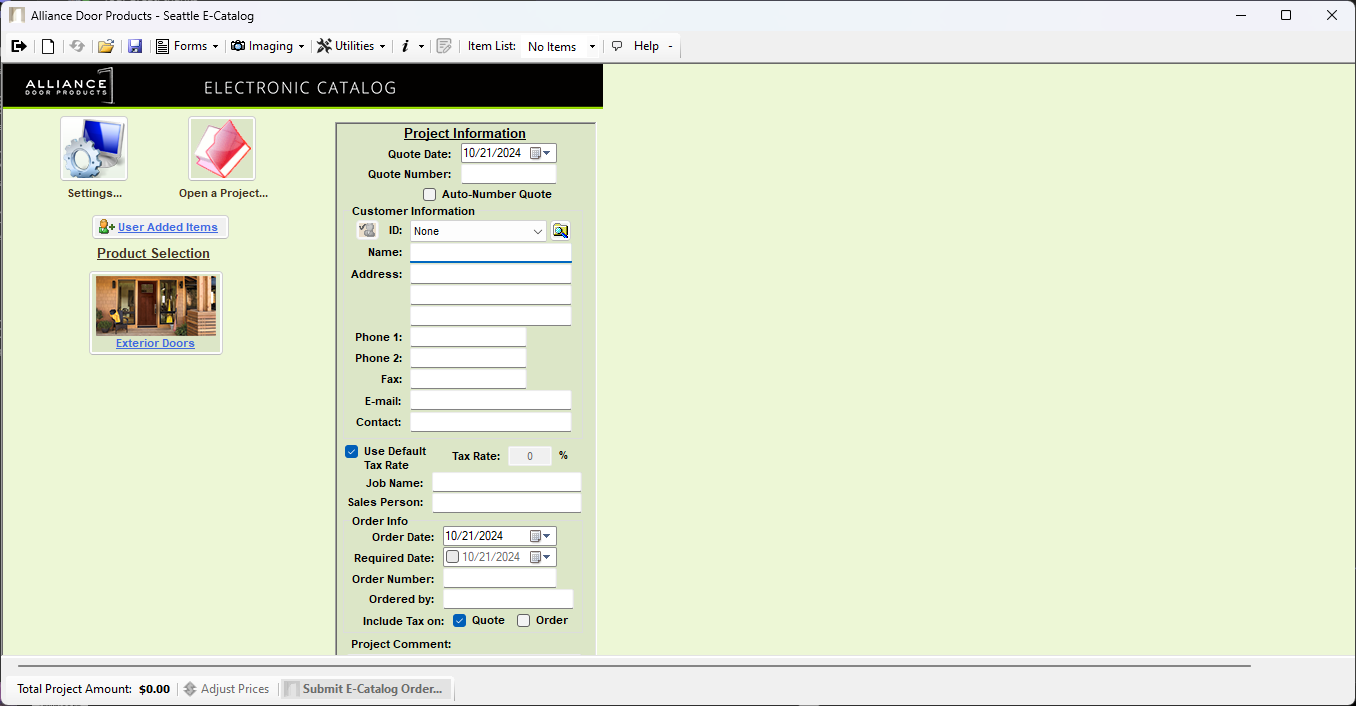The width and height of the screenshot is (1356, 706).
Task: Click the Ordered by input field
Action: point(508,599)
